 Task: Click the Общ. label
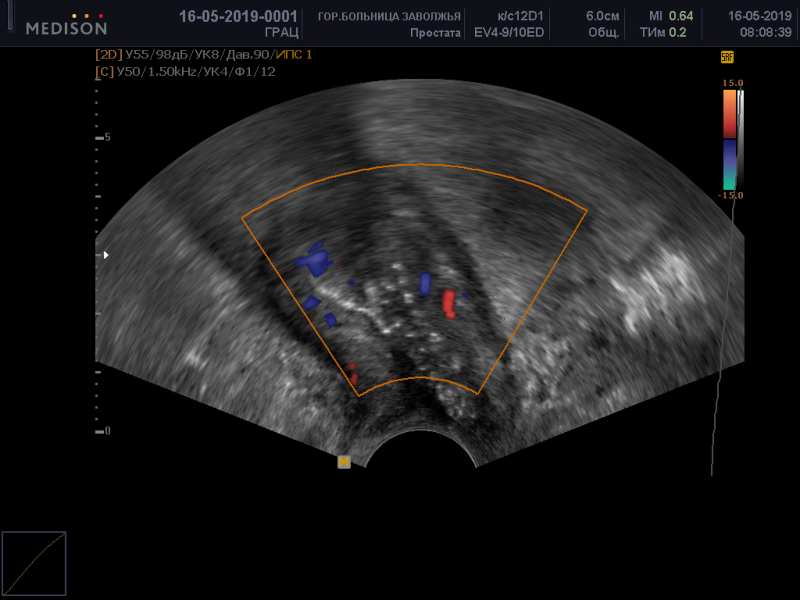coord(604,33)
